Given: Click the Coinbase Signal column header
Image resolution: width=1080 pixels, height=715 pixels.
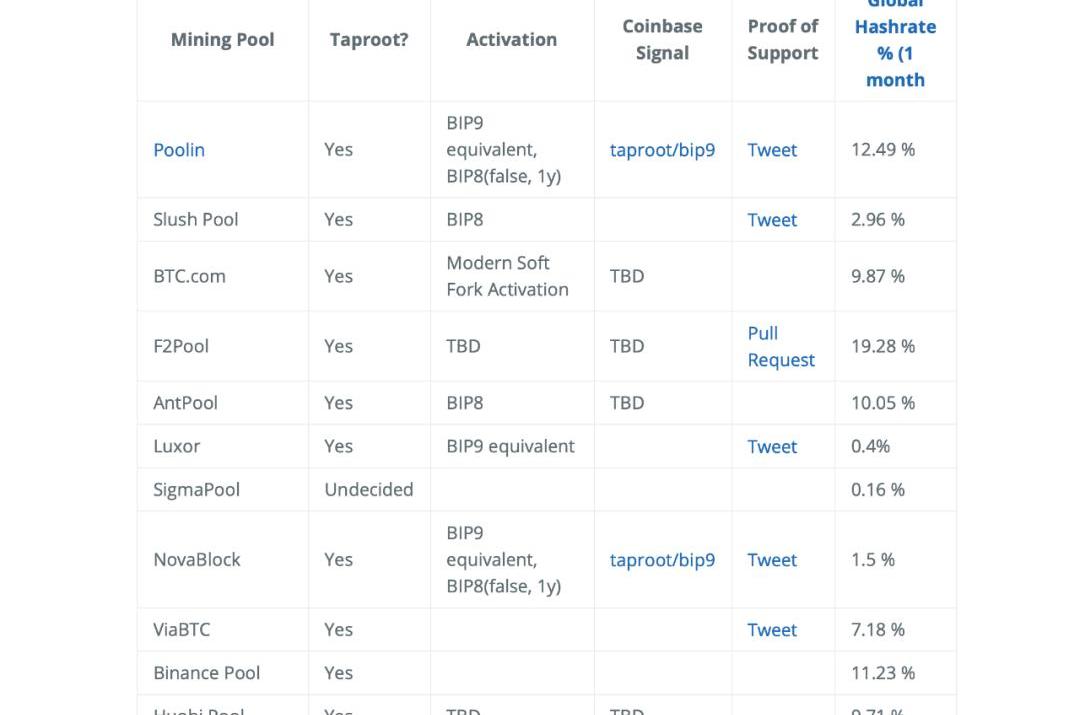Looking at the screenshot, I should point(662,40).
